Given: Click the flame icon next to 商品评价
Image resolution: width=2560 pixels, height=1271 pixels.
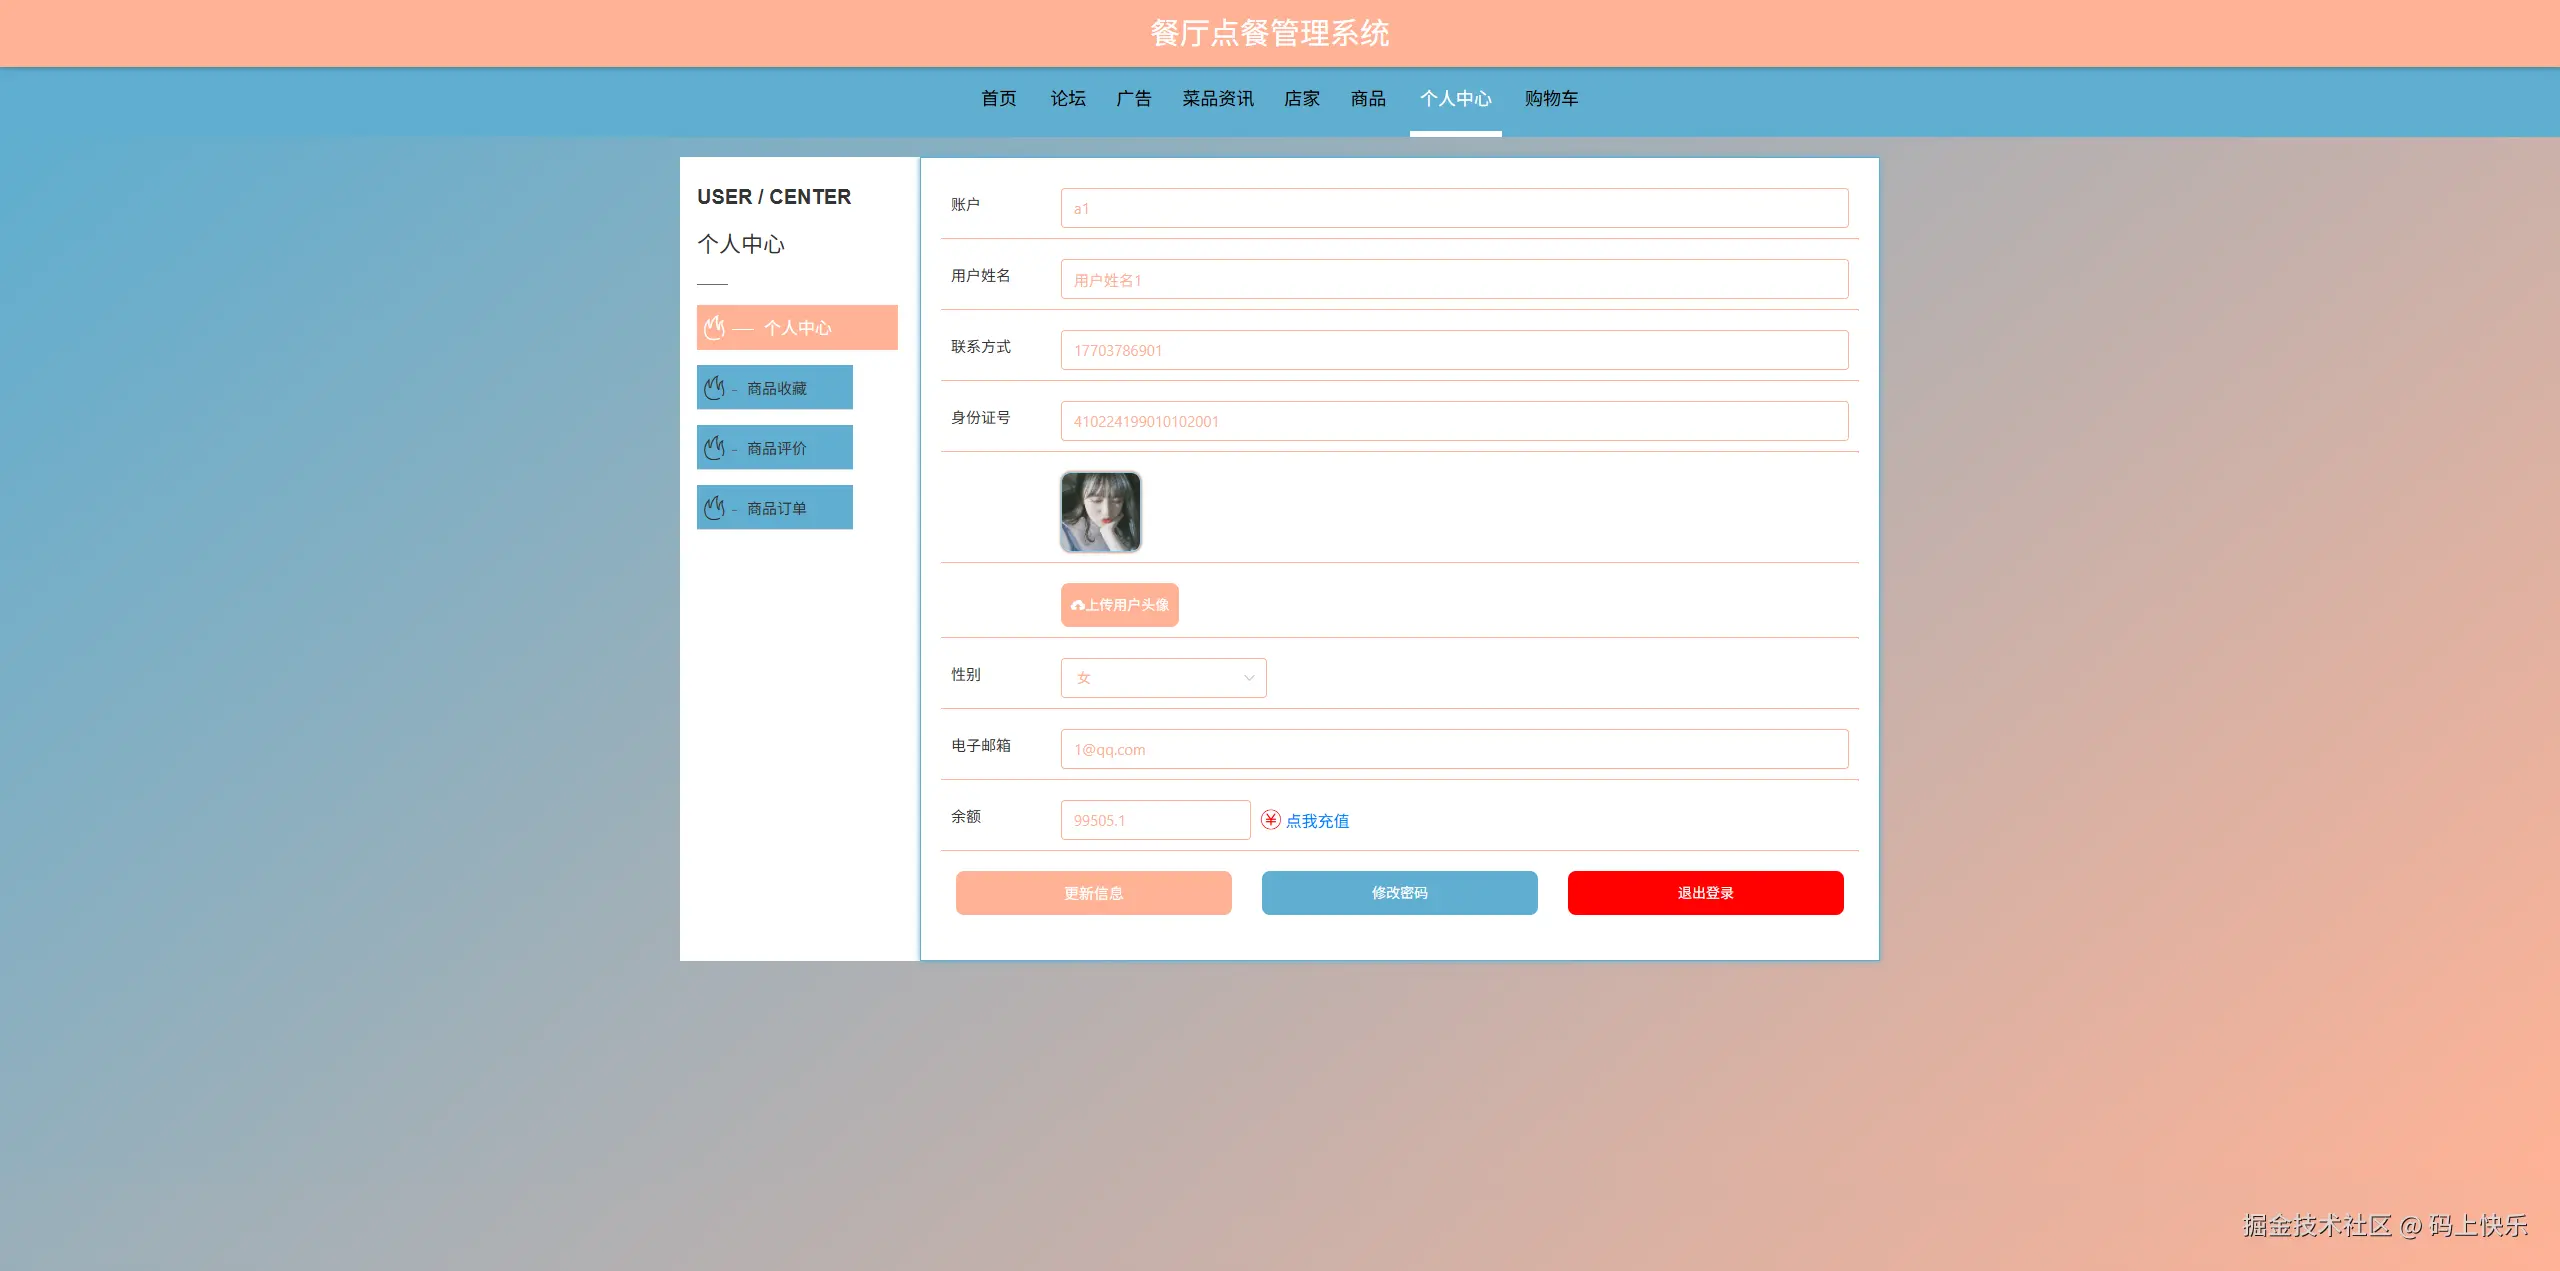Looking at the screenshot, I should [x=715, y=447].
